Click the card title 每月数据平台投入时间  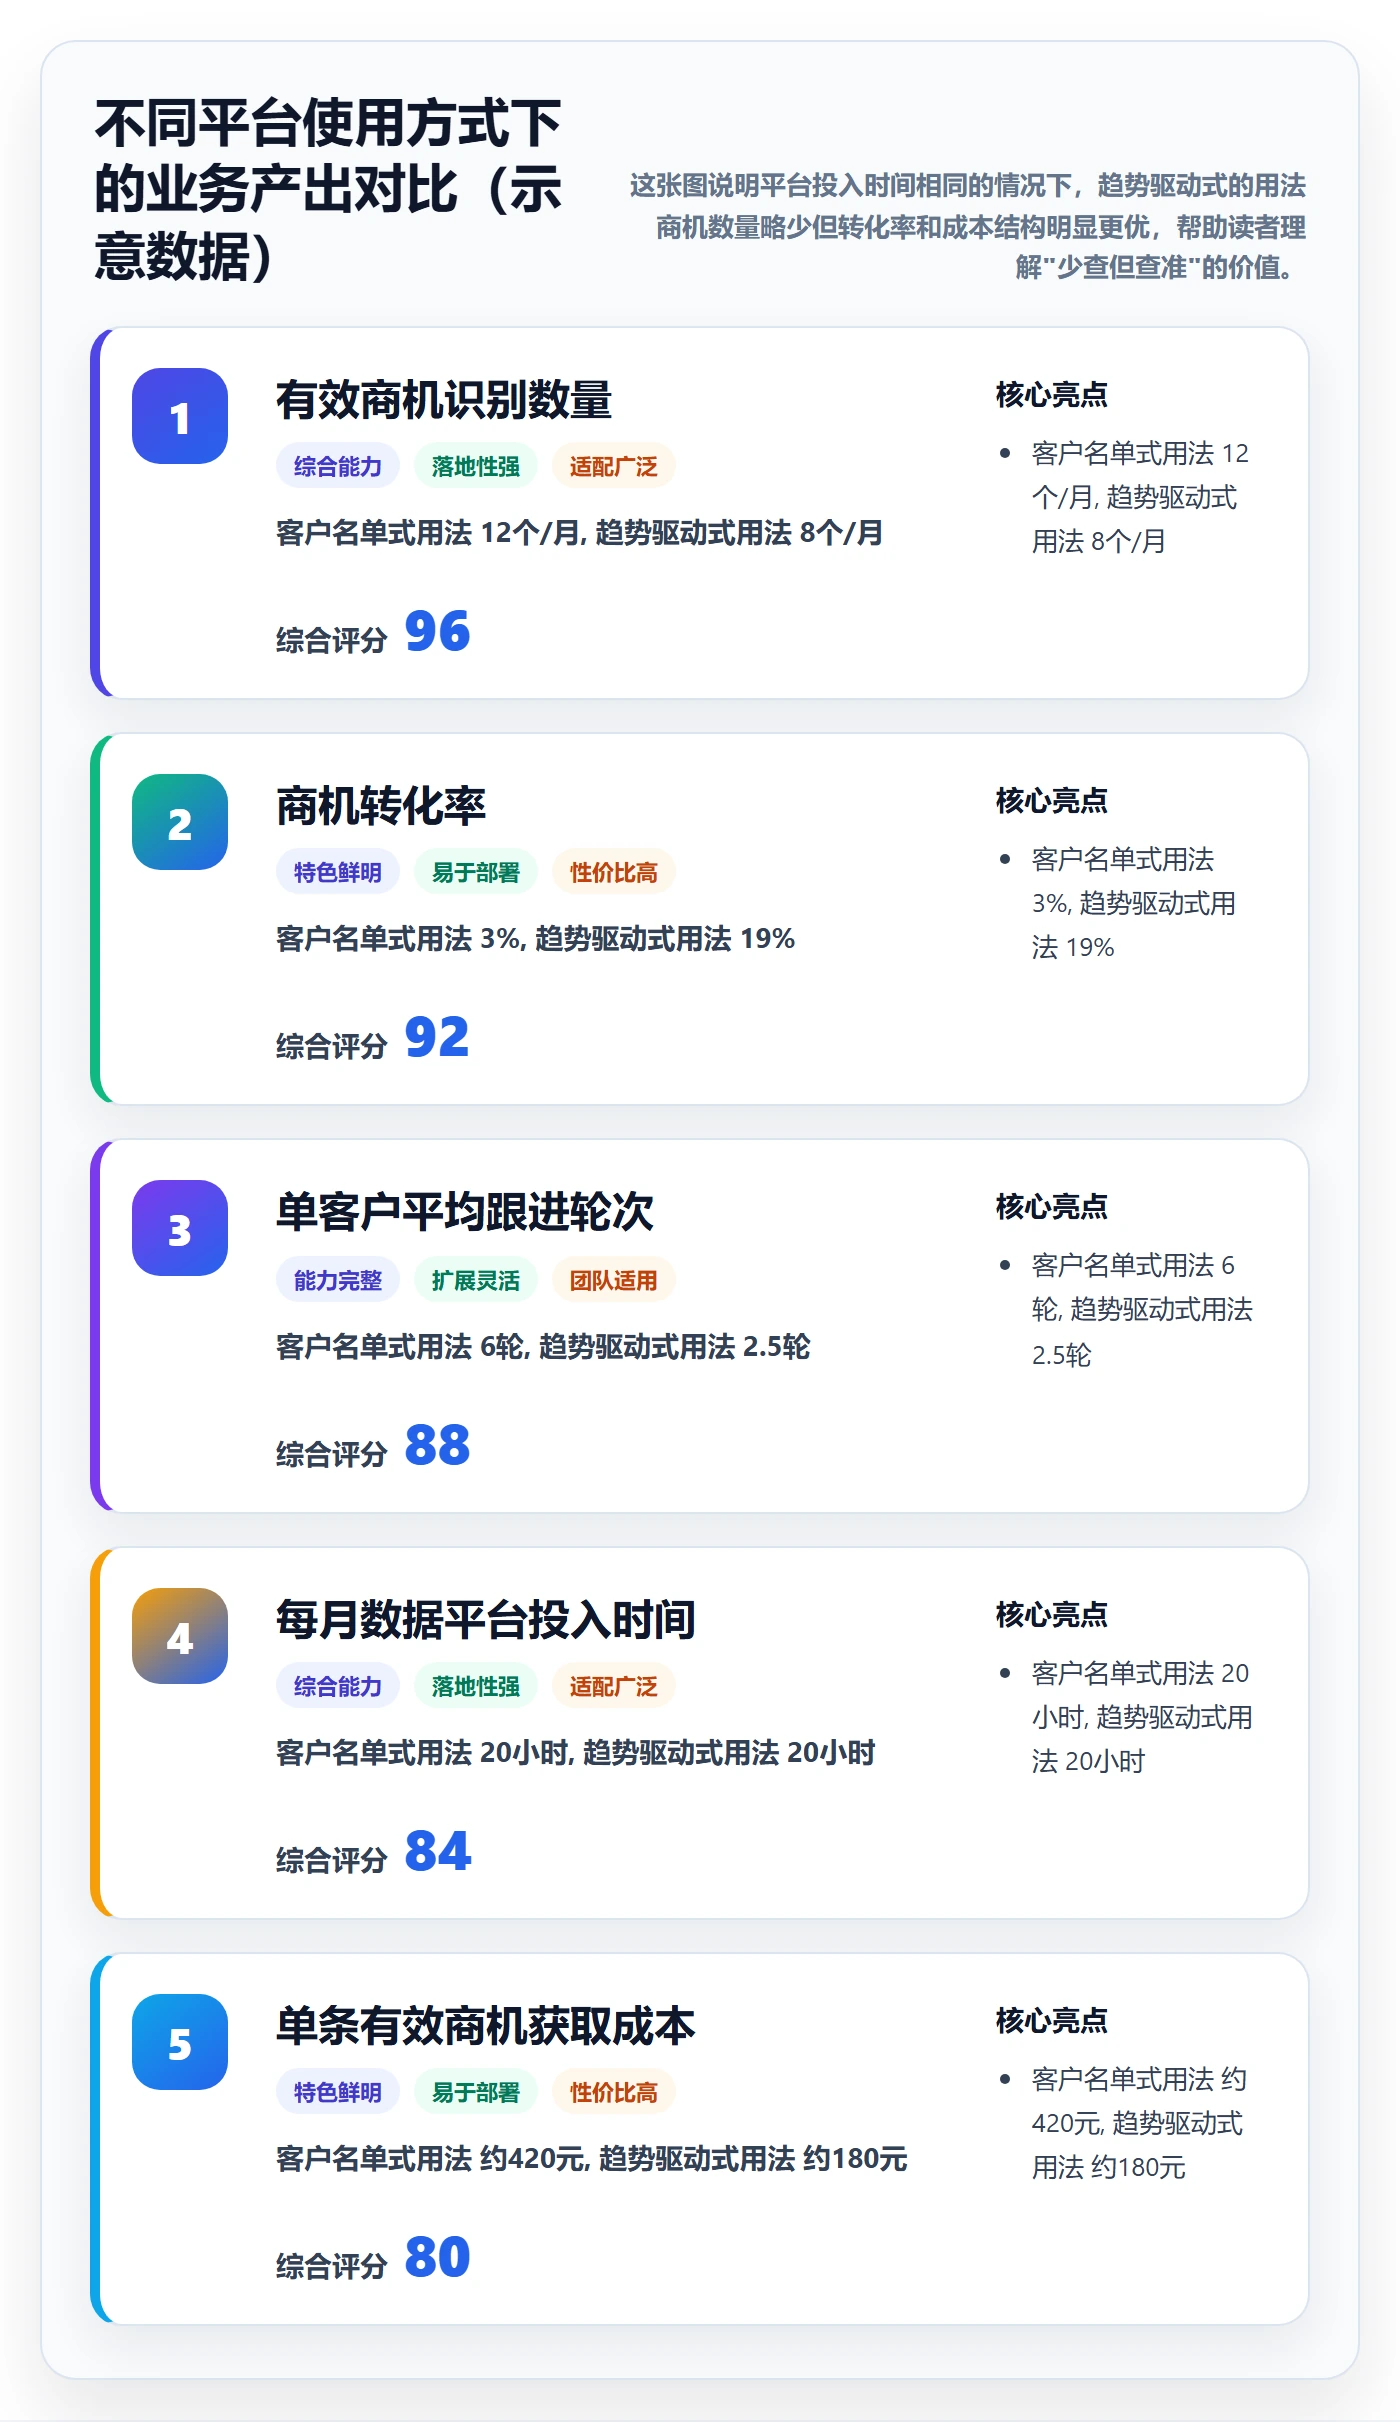coord(486,1620)
